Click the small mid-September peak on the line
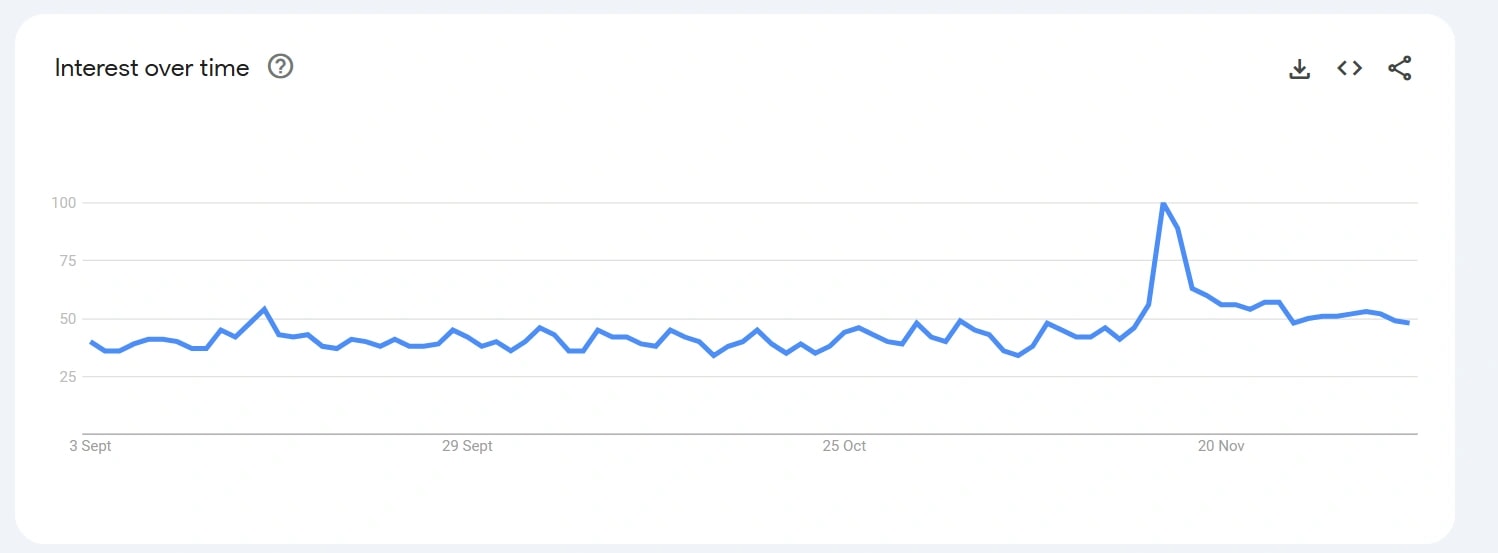 (x=264, y=309)
